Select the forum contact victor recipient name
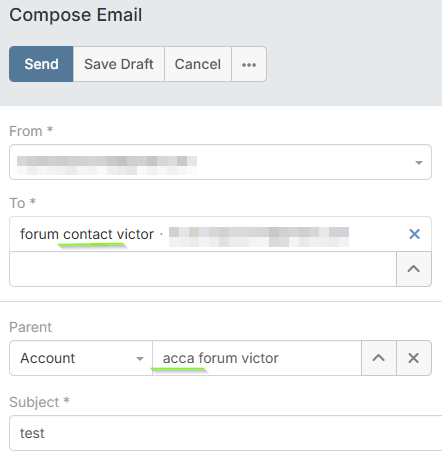 tap(87, 234)
